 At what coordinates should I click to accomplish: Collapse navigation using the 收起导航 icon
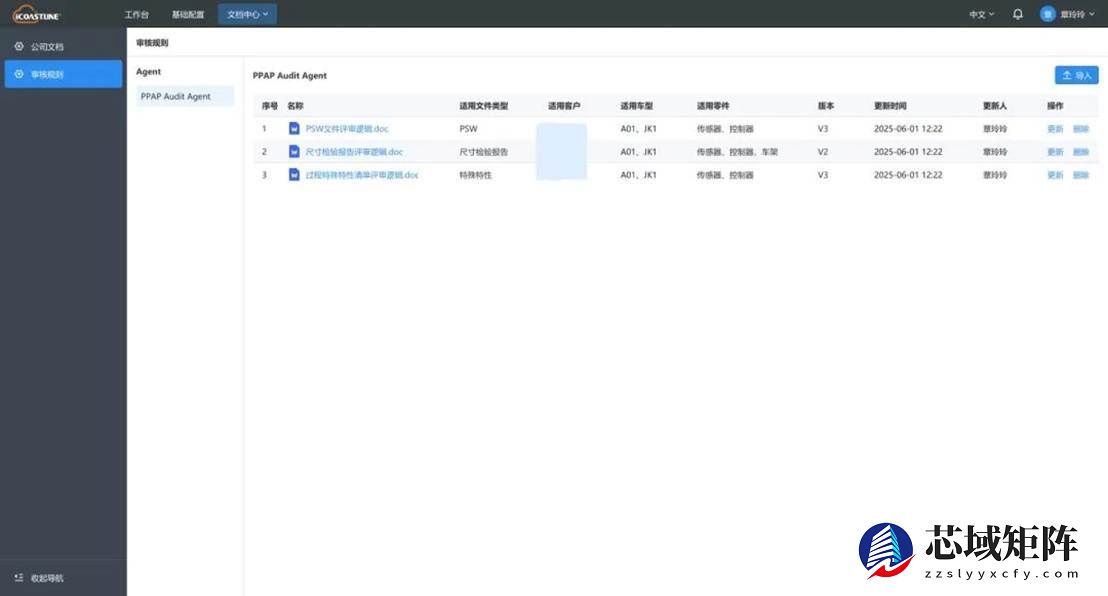tap(15, 577)
